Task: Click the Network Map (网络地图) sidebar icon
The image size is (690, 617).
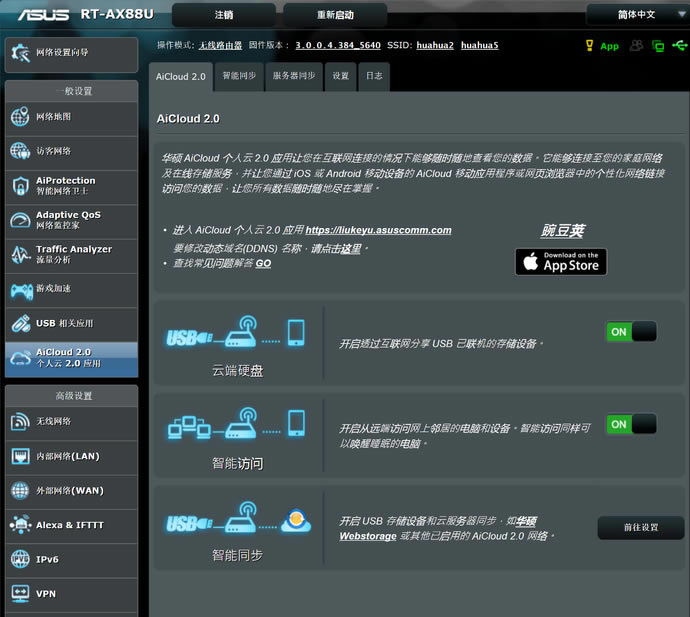Action: (x=20, y=117)
